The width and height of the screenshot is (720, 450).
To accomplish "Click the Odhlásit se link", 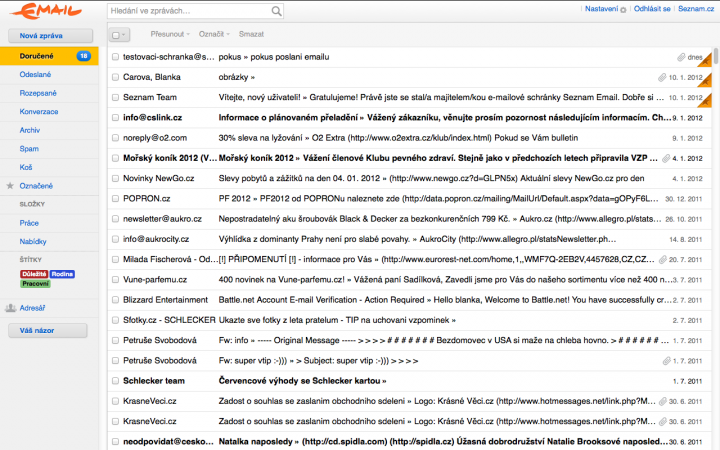I will coord(652,9).
